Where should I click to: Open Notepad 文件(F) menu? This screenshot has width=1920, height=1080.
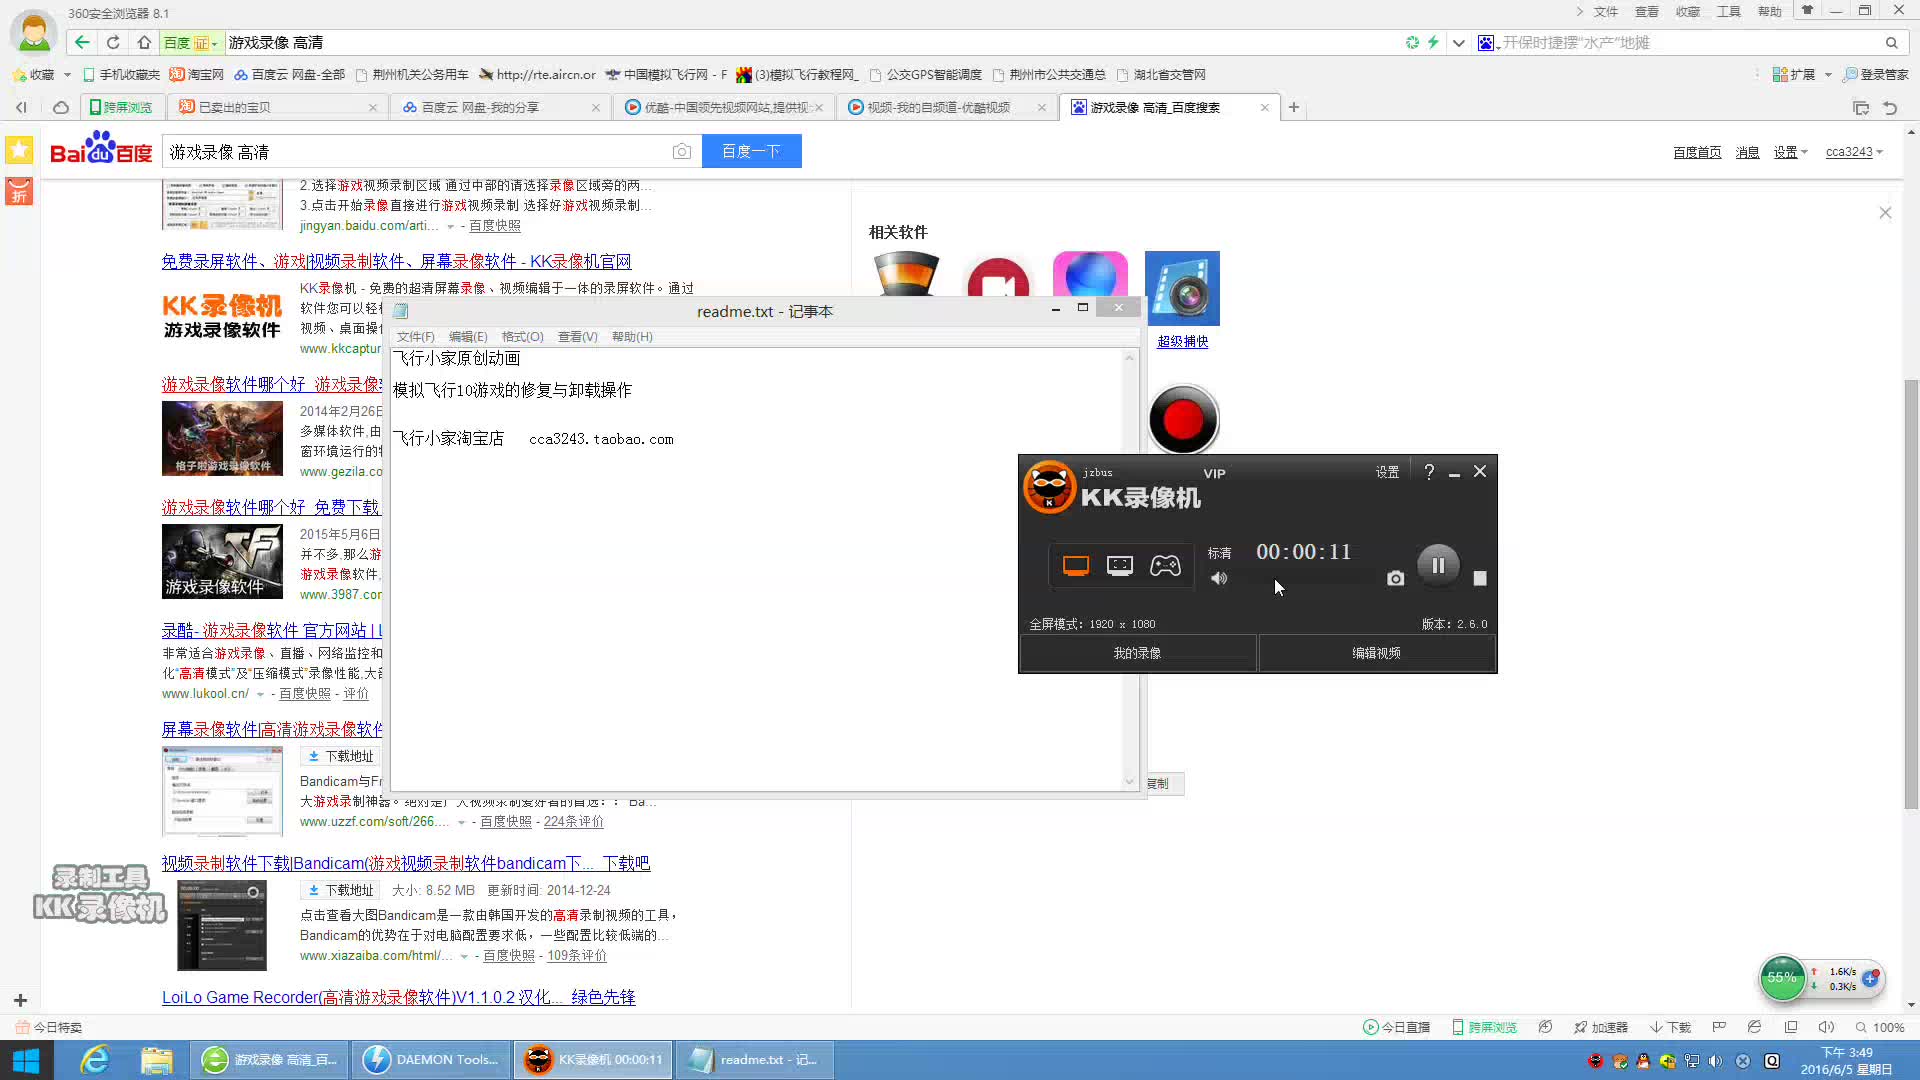(x=415, y=337)
